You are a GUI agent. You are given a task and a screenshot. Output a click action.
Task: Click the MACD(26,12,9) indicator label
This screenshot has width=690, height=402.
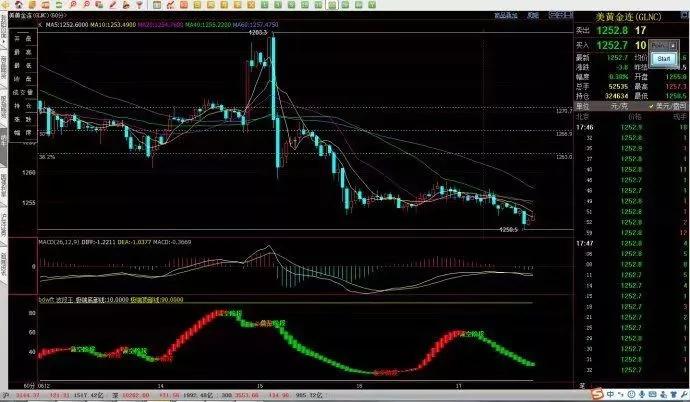pyautogui.click(x=59, y=242)
